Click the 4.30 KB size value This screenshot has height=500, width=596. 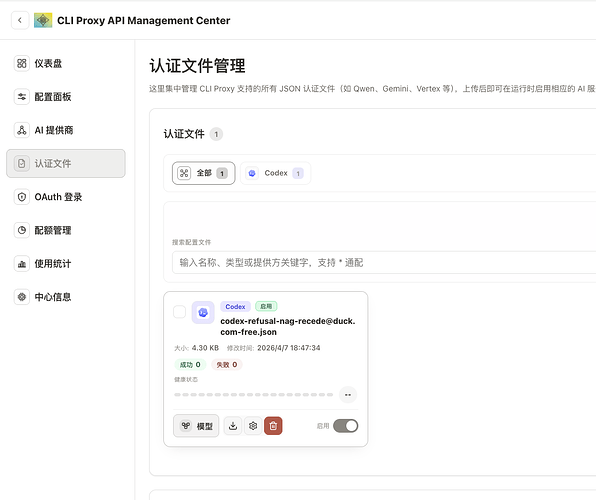coord(205,348)
